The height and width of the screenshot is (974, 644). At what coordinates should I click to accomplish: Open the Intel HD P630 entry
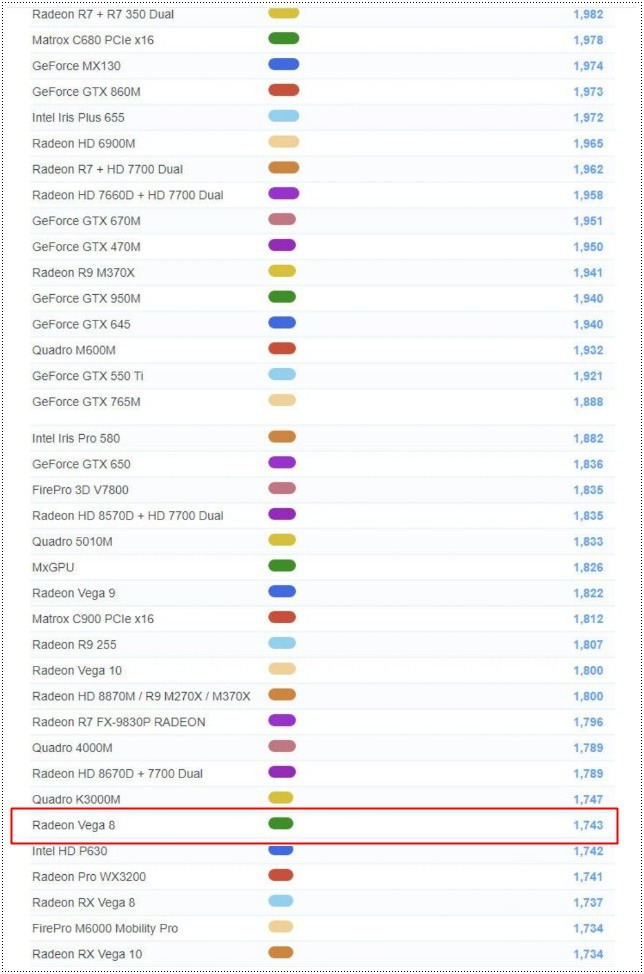point(70,852)
